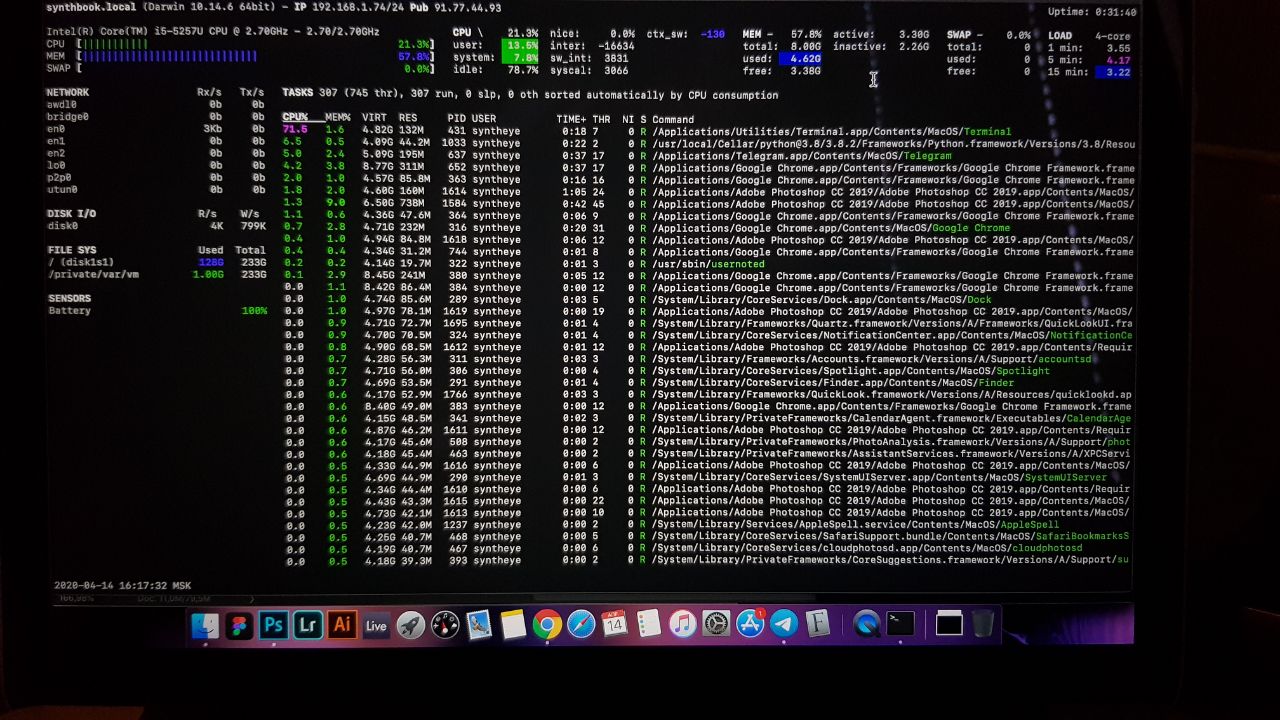Viewport: 1280px width, 720px height.
Task: Select the Finder process row
Action: 708,383
